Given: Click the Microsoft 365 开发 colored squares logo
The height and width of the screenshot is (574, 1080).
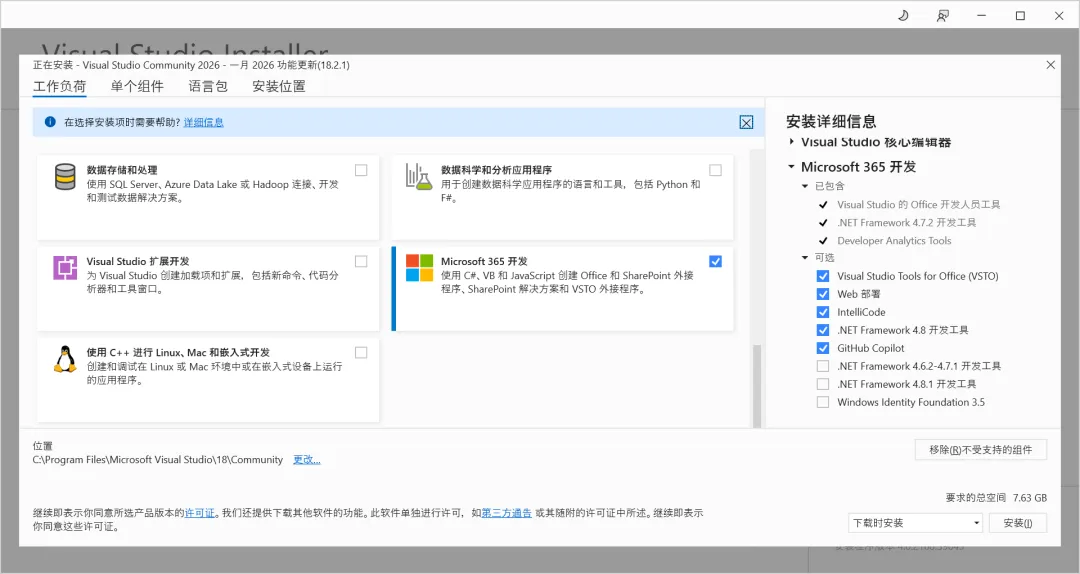Looking at the screenshot, I should [419, 267].
